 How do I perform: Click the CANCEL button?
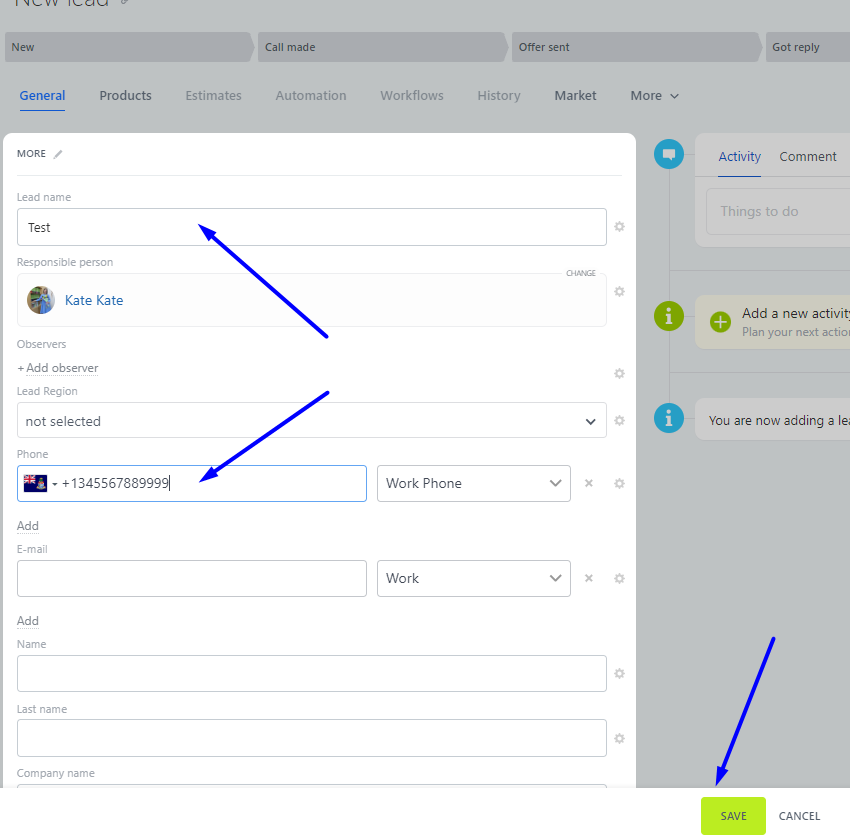coord(799,816)
